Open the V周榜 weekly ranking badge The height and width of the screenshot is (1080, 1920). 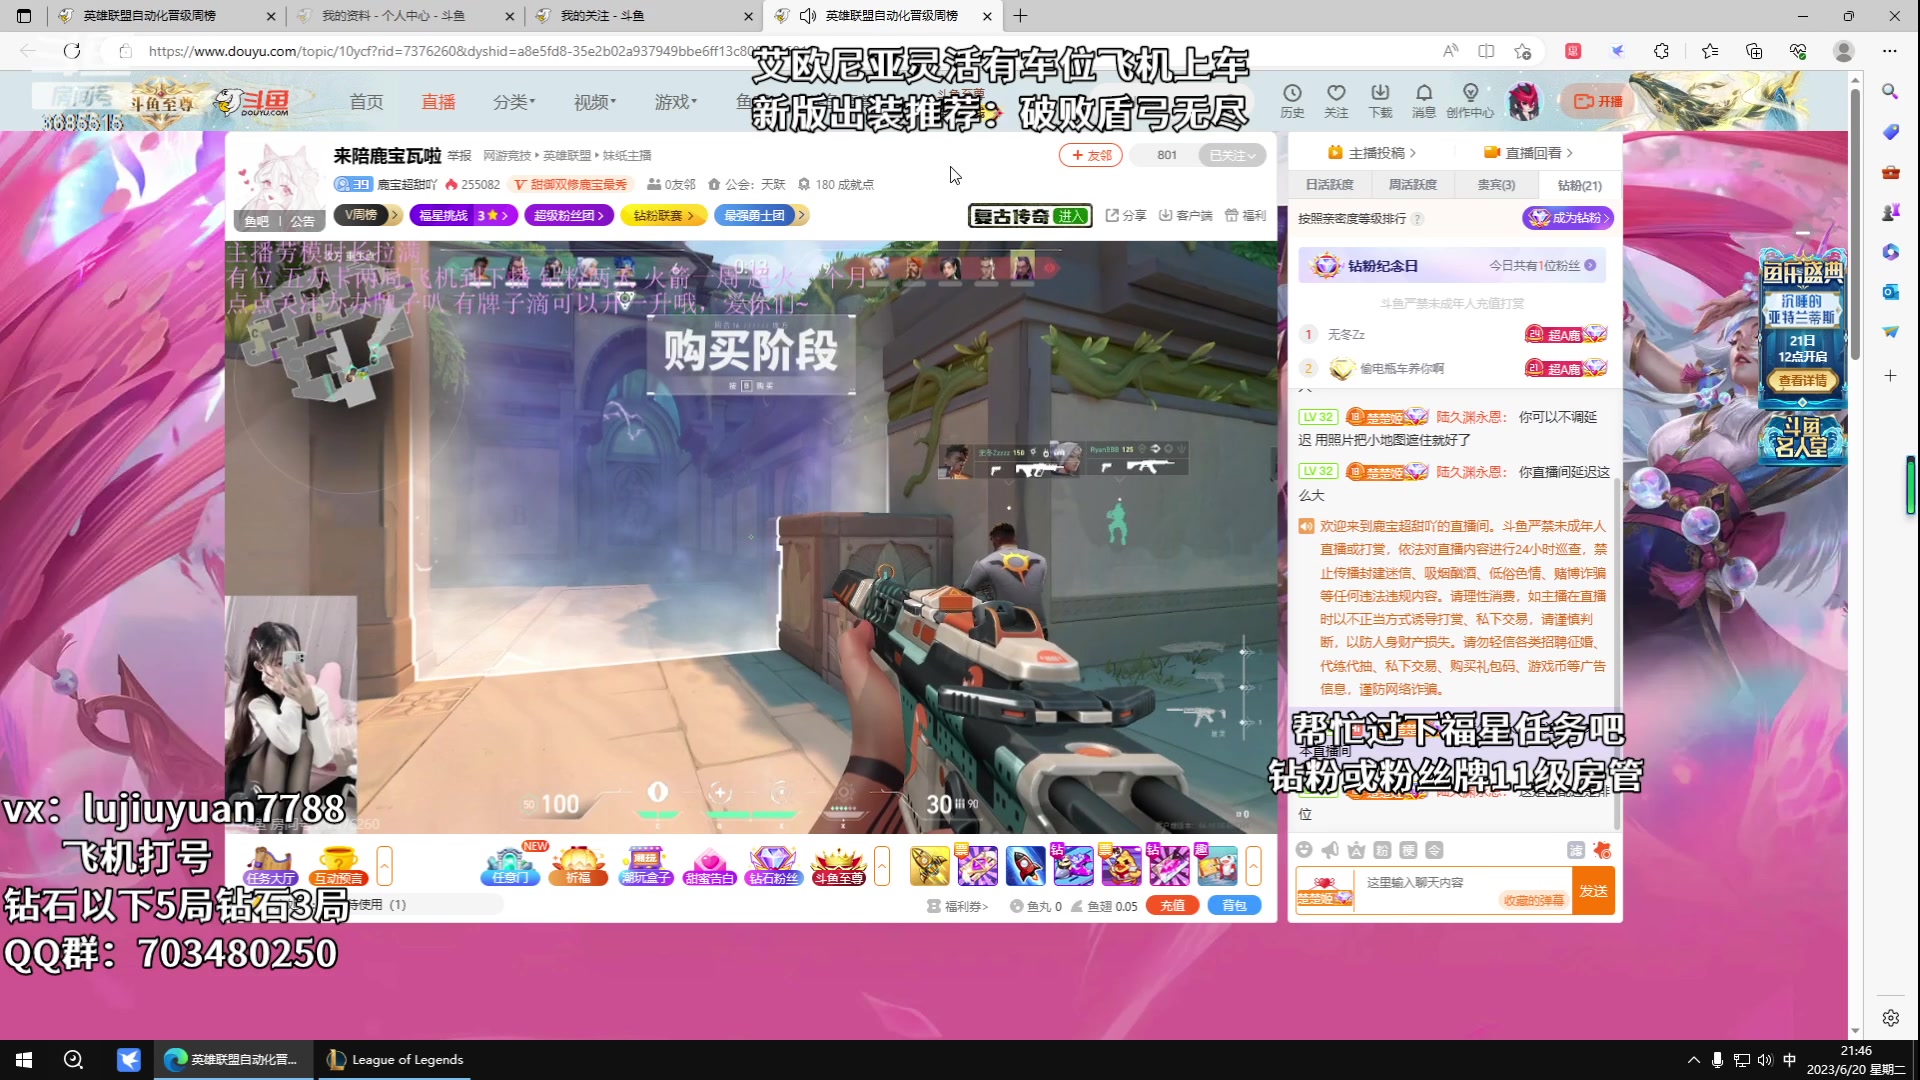[368, 215]
